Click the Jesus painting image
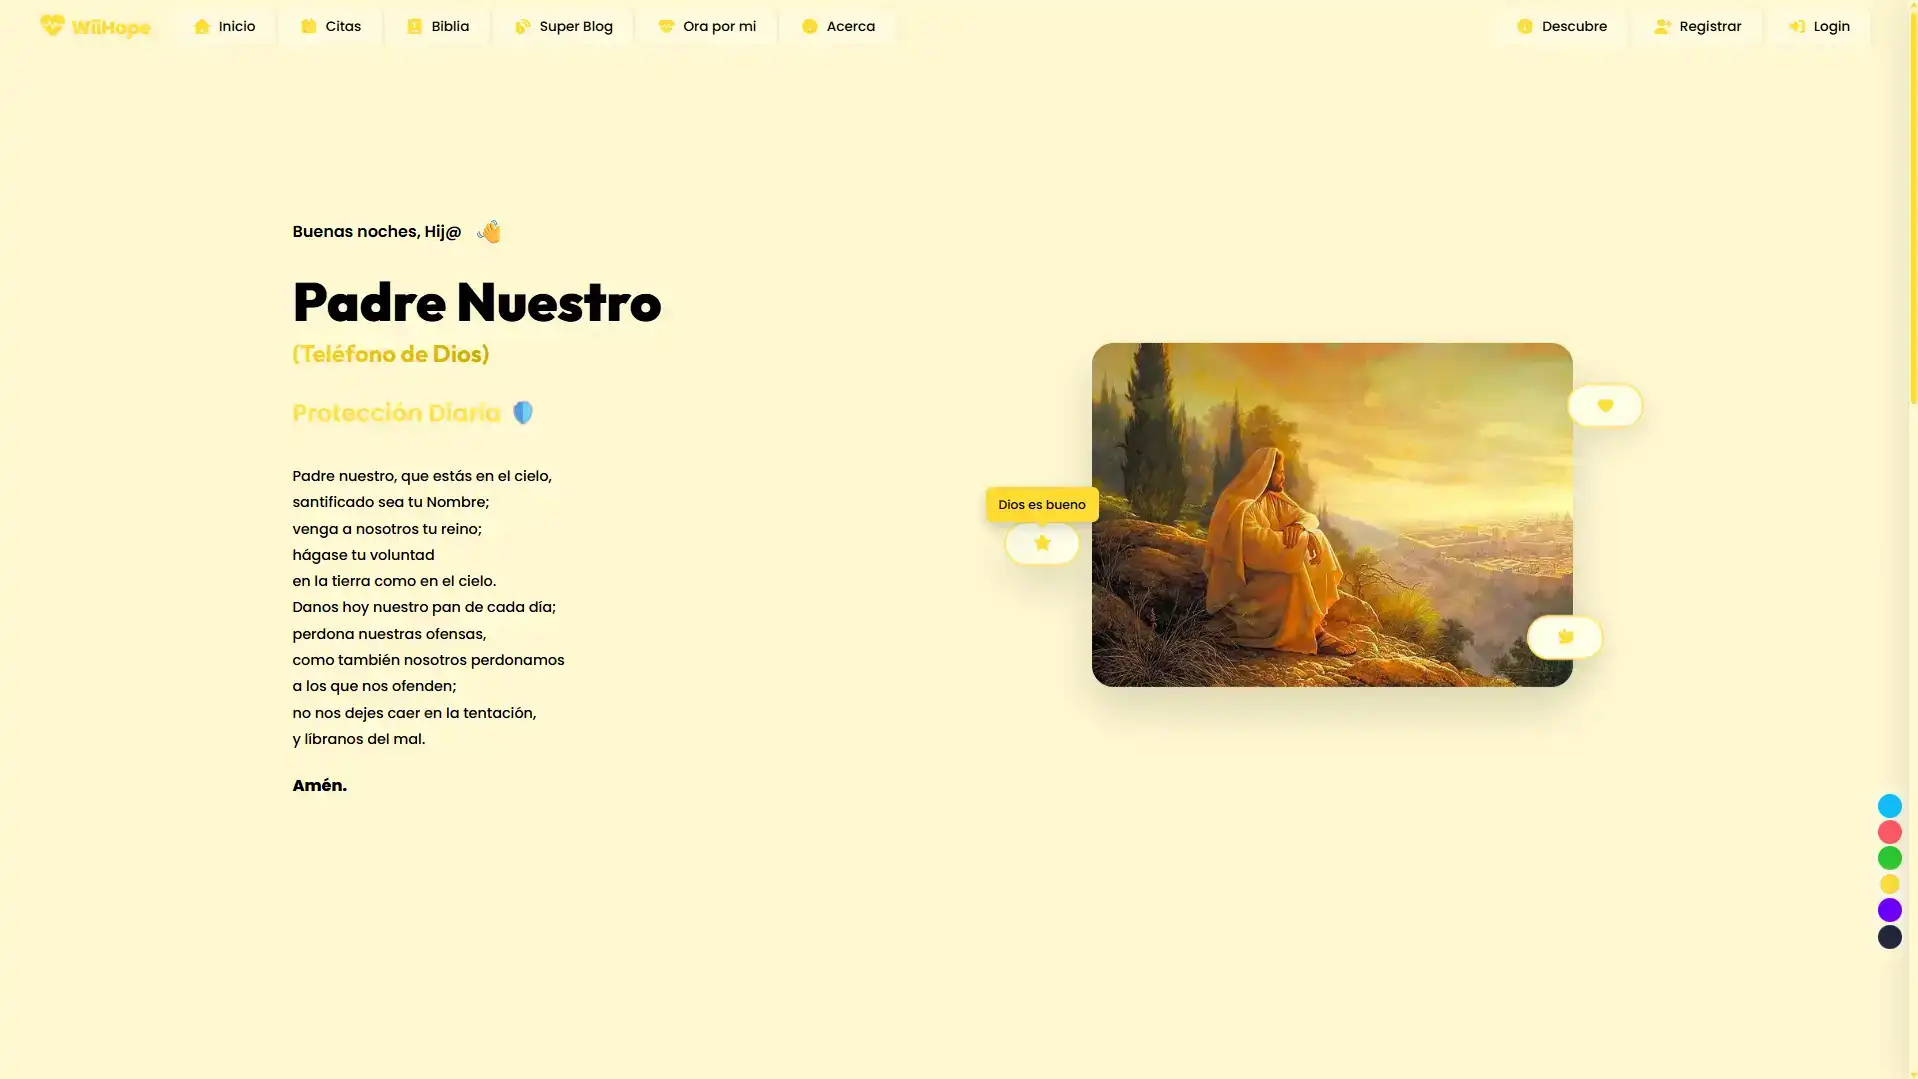Viewport: 1918px width, 1079px height. pyautogui.click(x=1331, y=514)
